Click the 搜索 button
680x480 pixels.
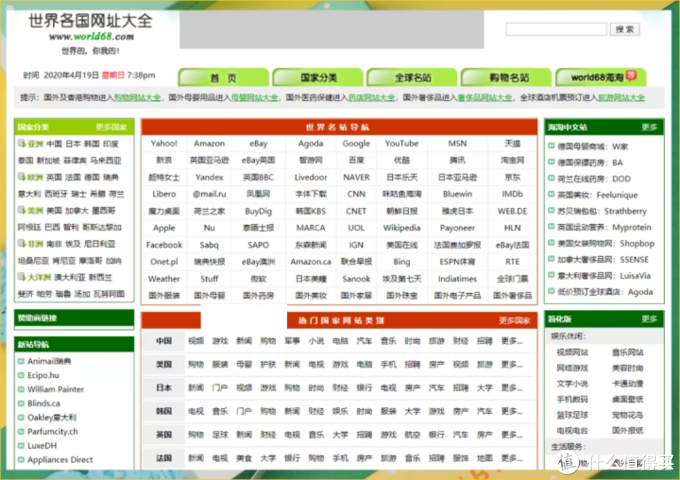(x=624, y=29)
